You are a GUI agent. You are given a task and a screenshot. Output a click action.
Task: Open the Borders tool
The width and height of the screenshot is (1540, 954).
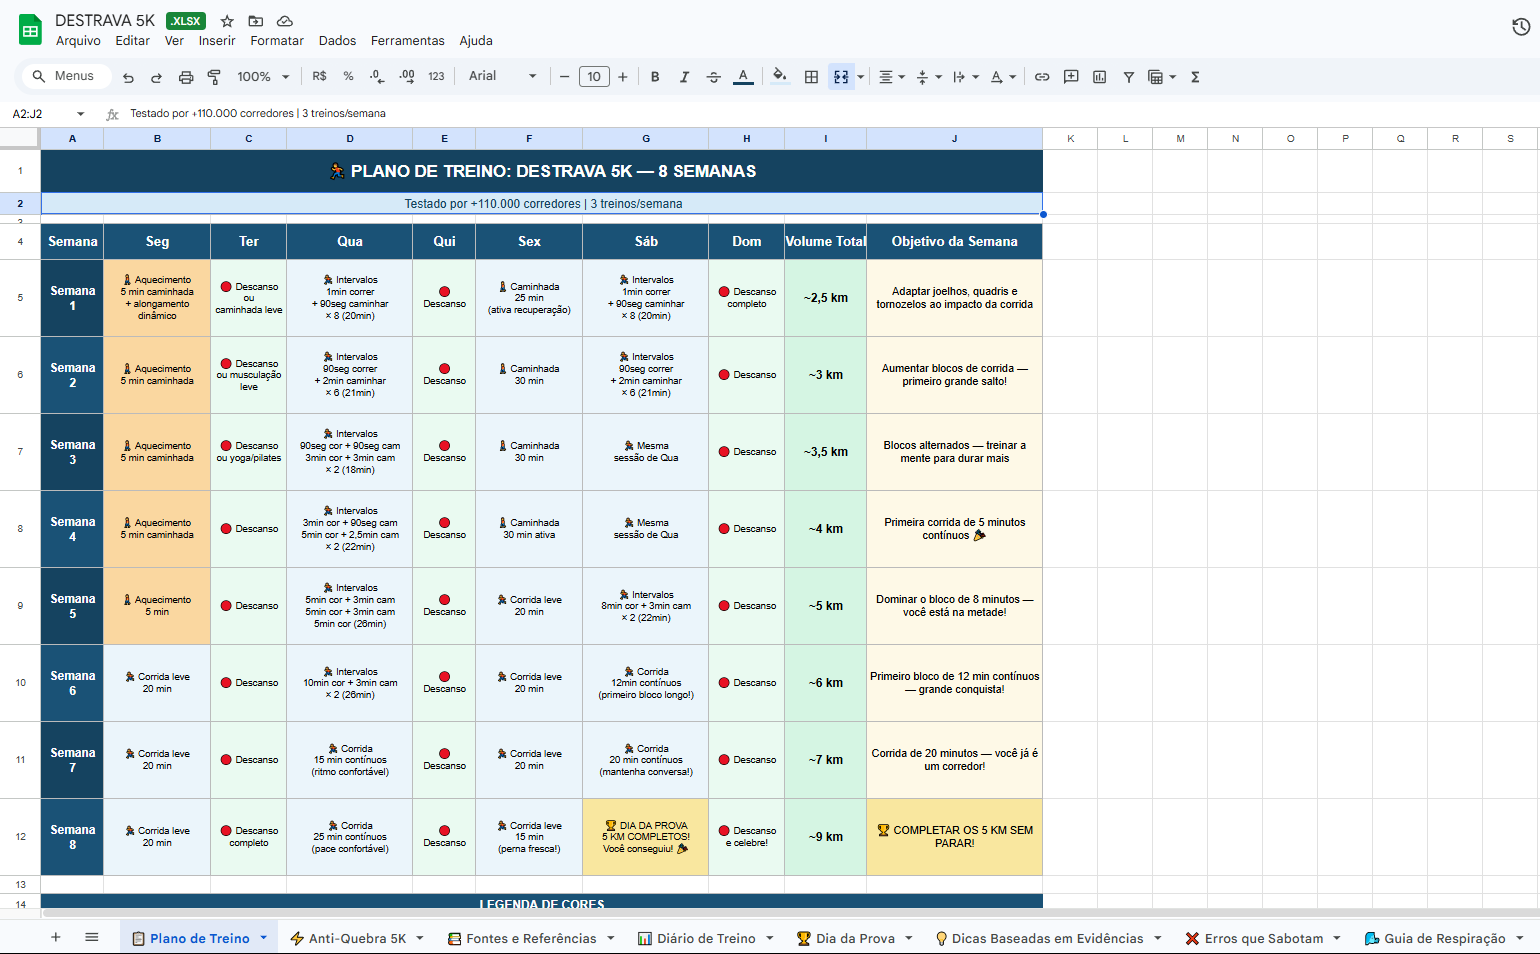point(811,77)
